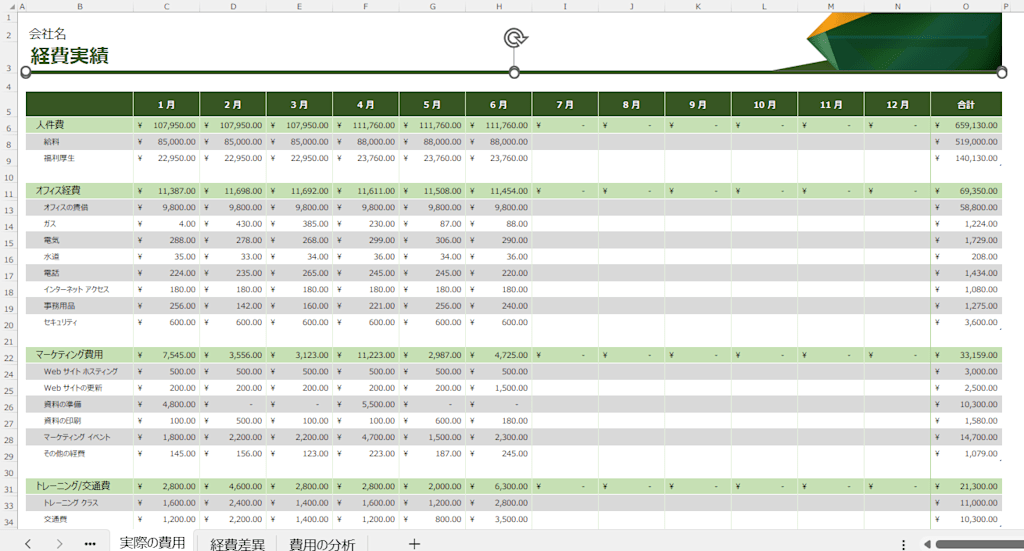1024x551 pixels.
Task: Go to previous sheet using left arrow
Action: coord(27,543)
